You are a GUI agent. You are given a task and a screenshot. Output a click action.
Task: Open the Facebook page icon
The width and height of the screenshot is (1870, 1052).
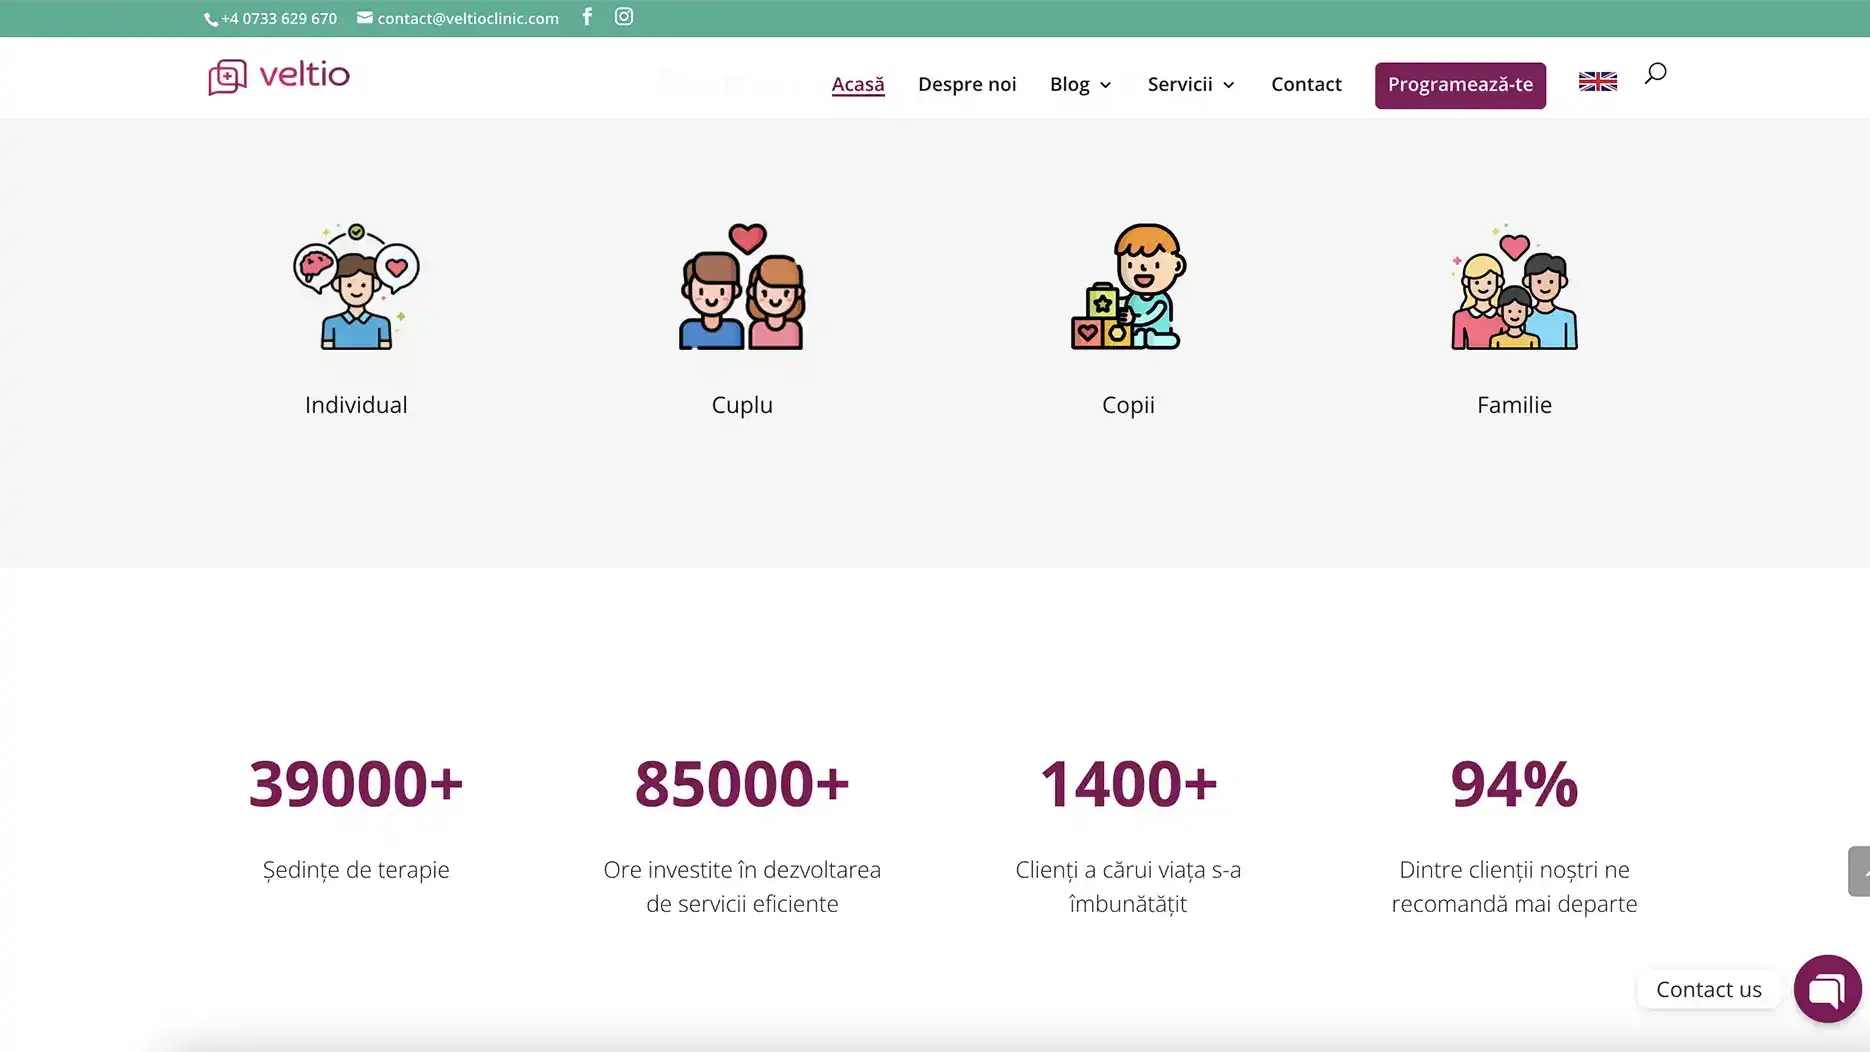click(587, 17)
